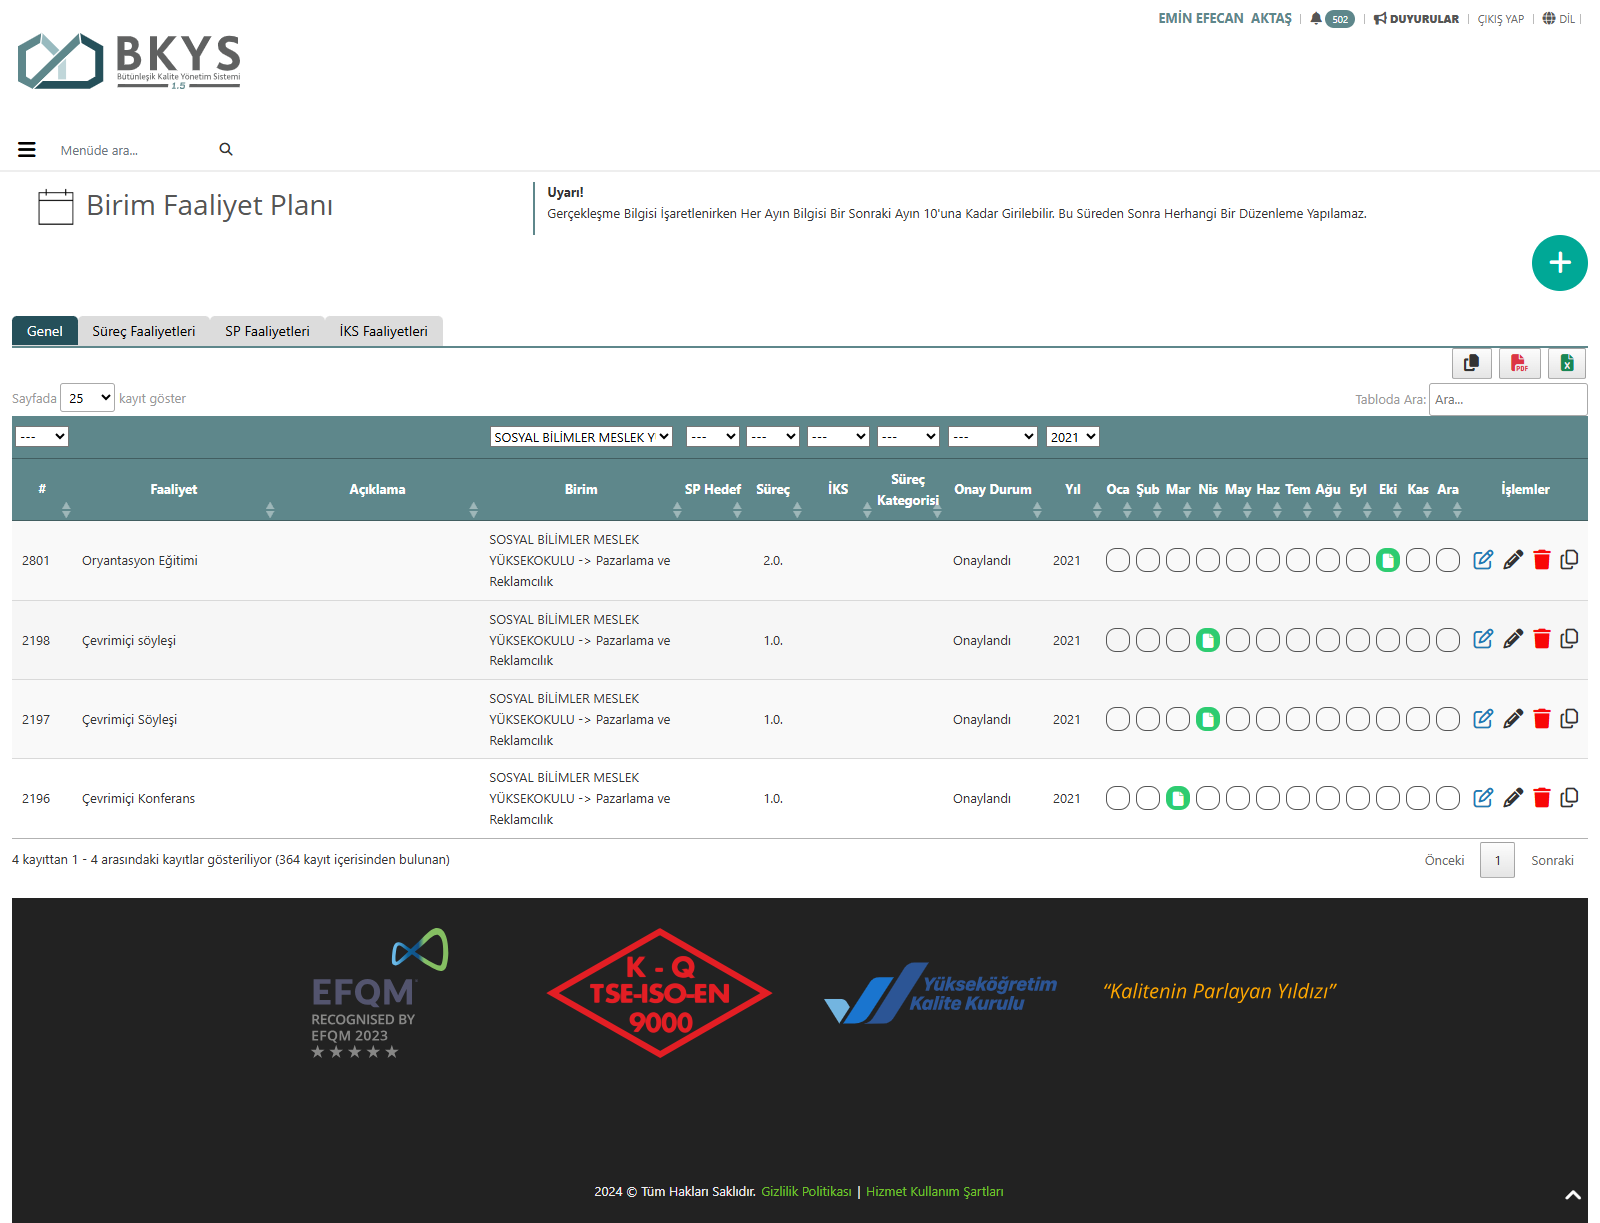This screenshot has width=1600, height=1223.
Task: Open edit icon for record 2198
Action: point(1483,639)
